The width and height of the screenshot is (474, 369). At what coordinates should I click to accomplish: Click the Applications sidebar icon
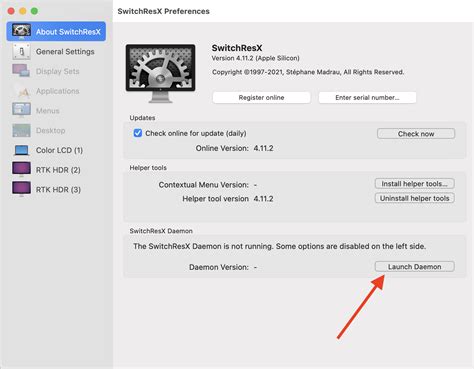pos(21,91)
